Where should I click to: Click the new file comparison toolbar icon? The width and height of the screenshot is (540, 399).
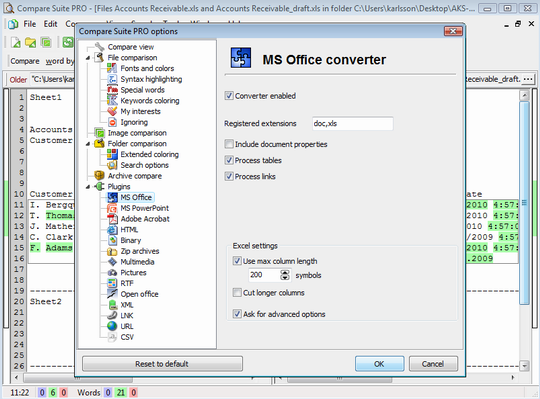coord(16,42)
